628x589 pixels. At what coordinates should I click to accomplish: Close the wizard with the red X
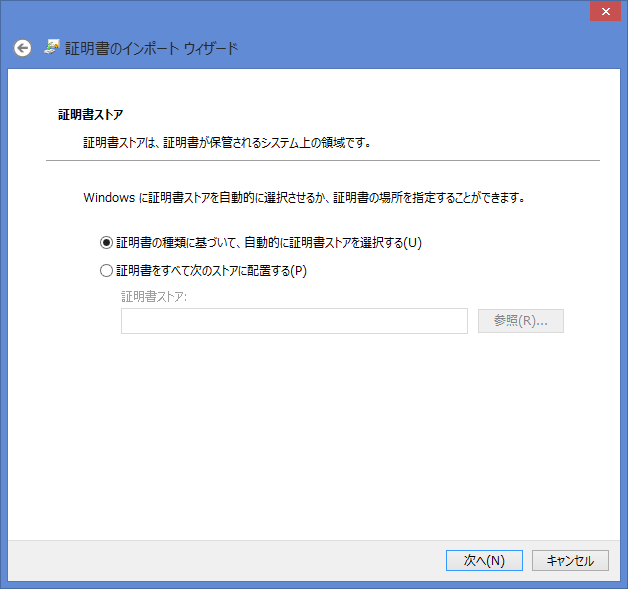(606, 12)
